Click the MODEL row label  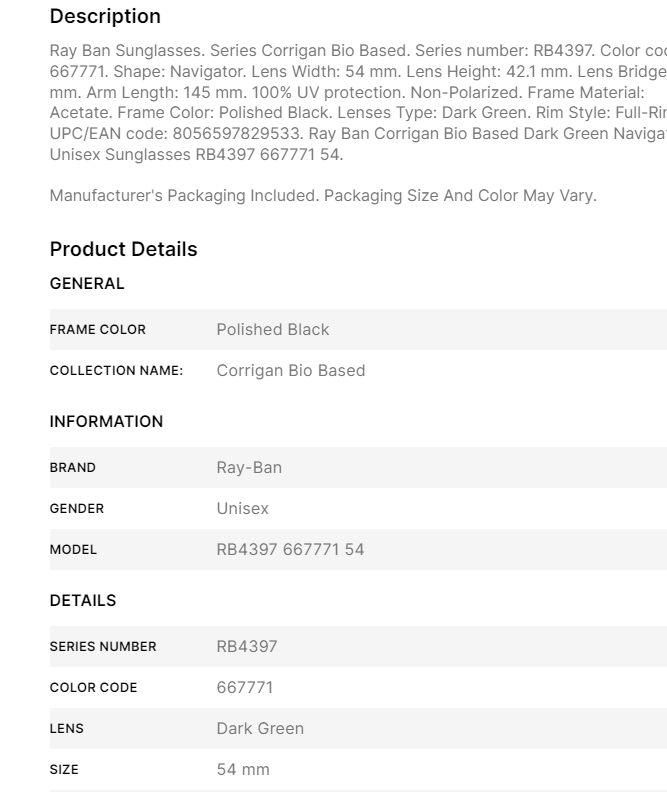pyautogui.click(x=73, y=550)
